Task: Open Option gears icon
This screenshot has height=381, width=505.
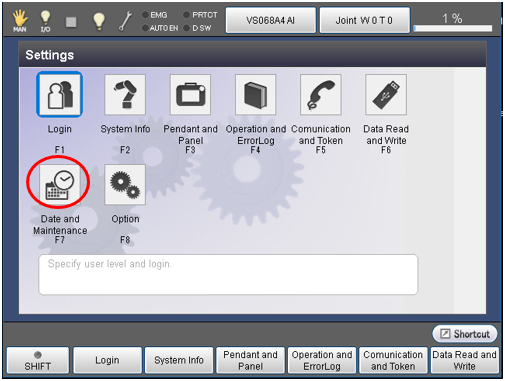Action: (125, 184)
